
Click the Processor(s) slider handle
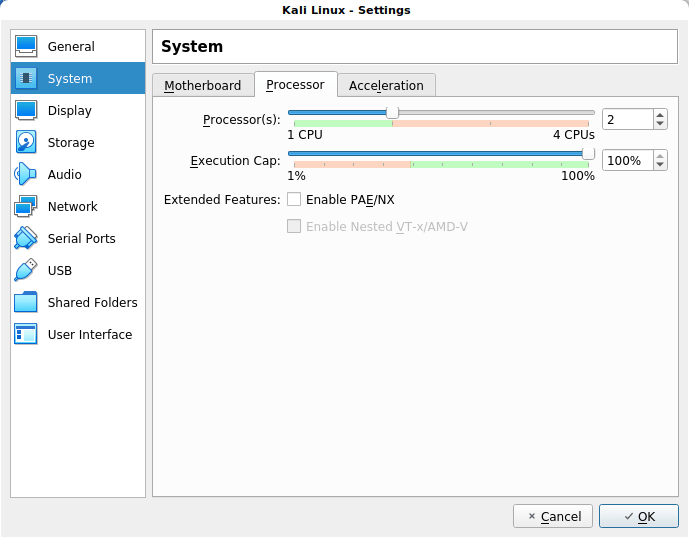click(392, 113)
